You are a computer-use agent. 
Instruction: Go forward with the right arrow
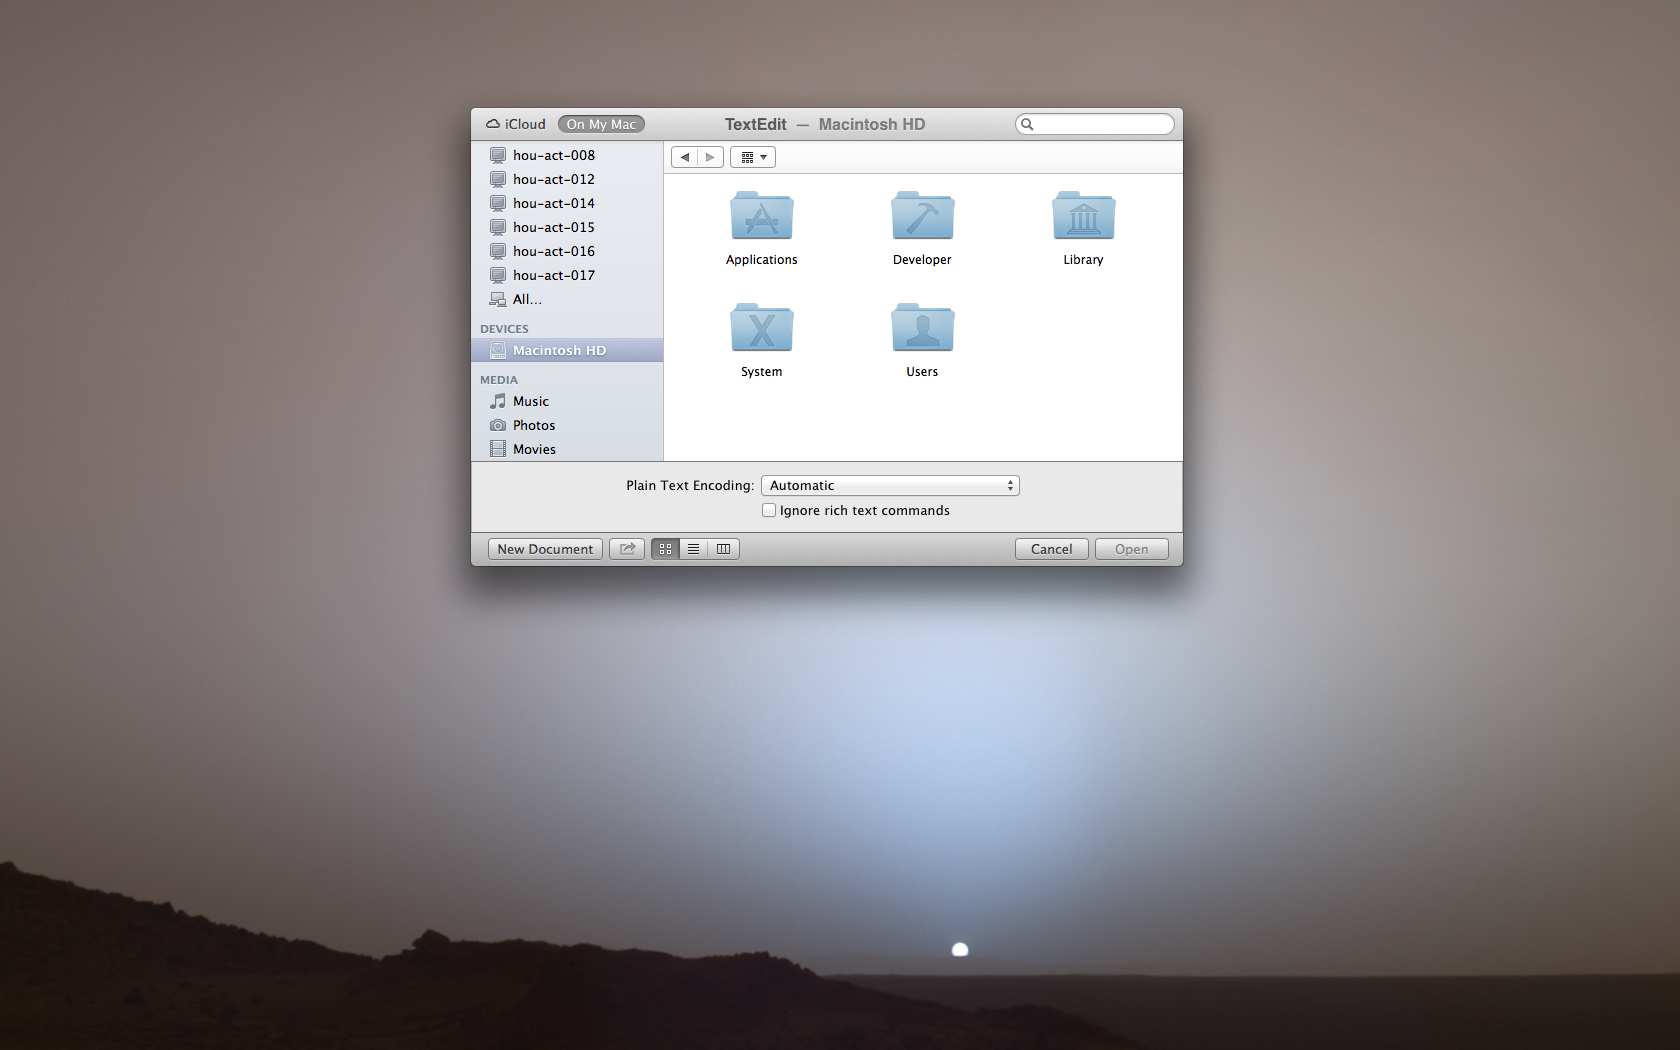coord(711,157)
